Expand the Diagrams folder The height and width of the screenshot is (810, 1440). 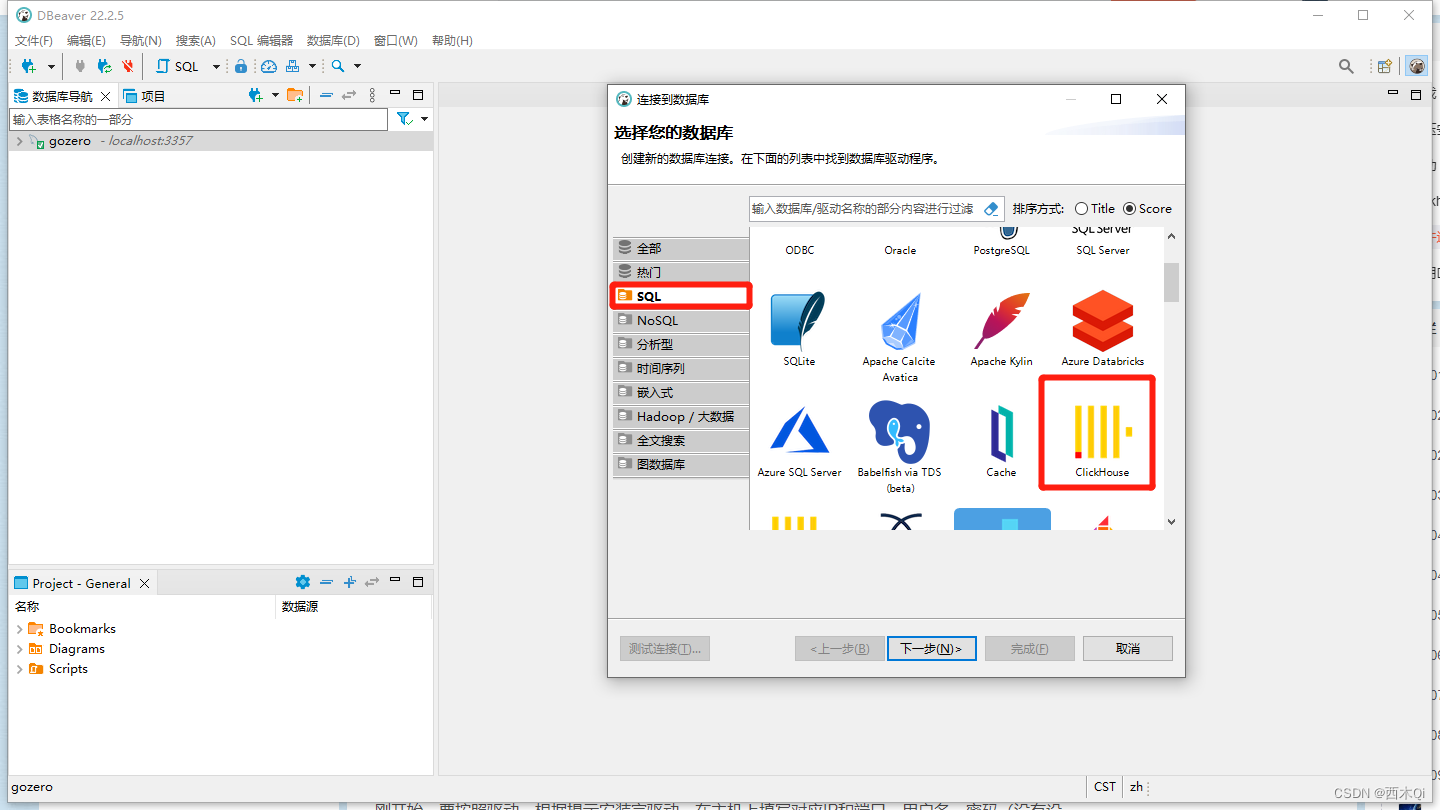[19, 649]
